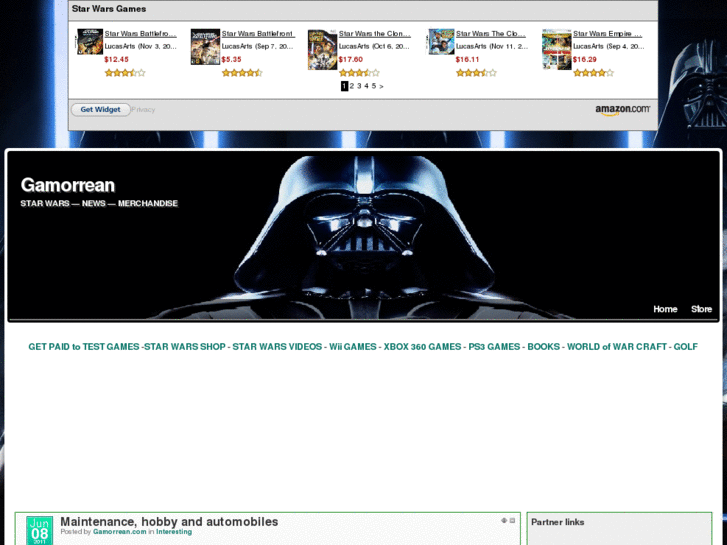Click the LucasArts Sep 4 publisher line

[x=609, y=46]
